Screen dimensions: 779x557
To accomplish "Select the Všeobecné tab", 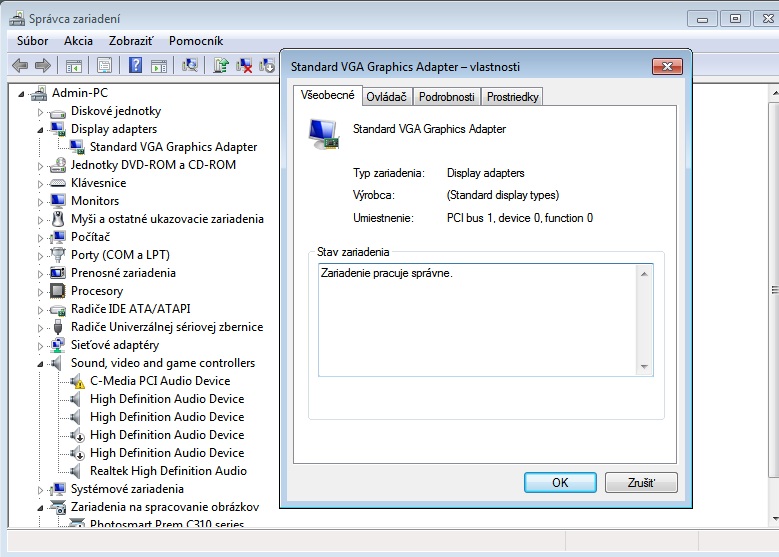I will (327, 95).
